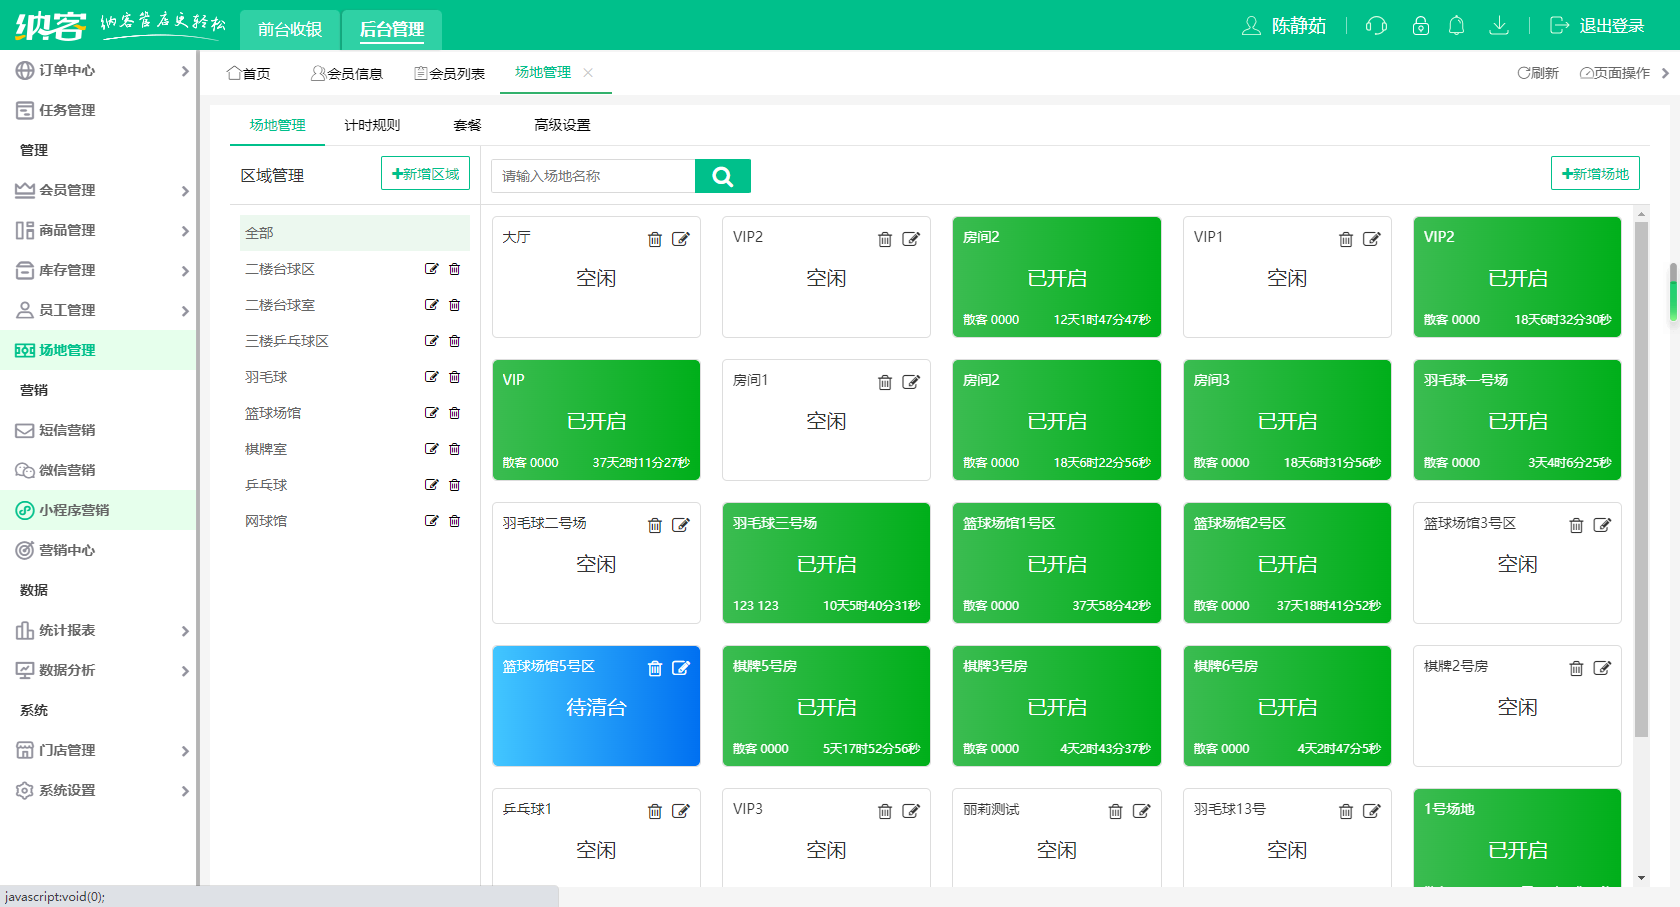Delete 篮球场馆5号区 using its trash icon
This screenshot has height=907, width=1680.
[x=655, y=668]
